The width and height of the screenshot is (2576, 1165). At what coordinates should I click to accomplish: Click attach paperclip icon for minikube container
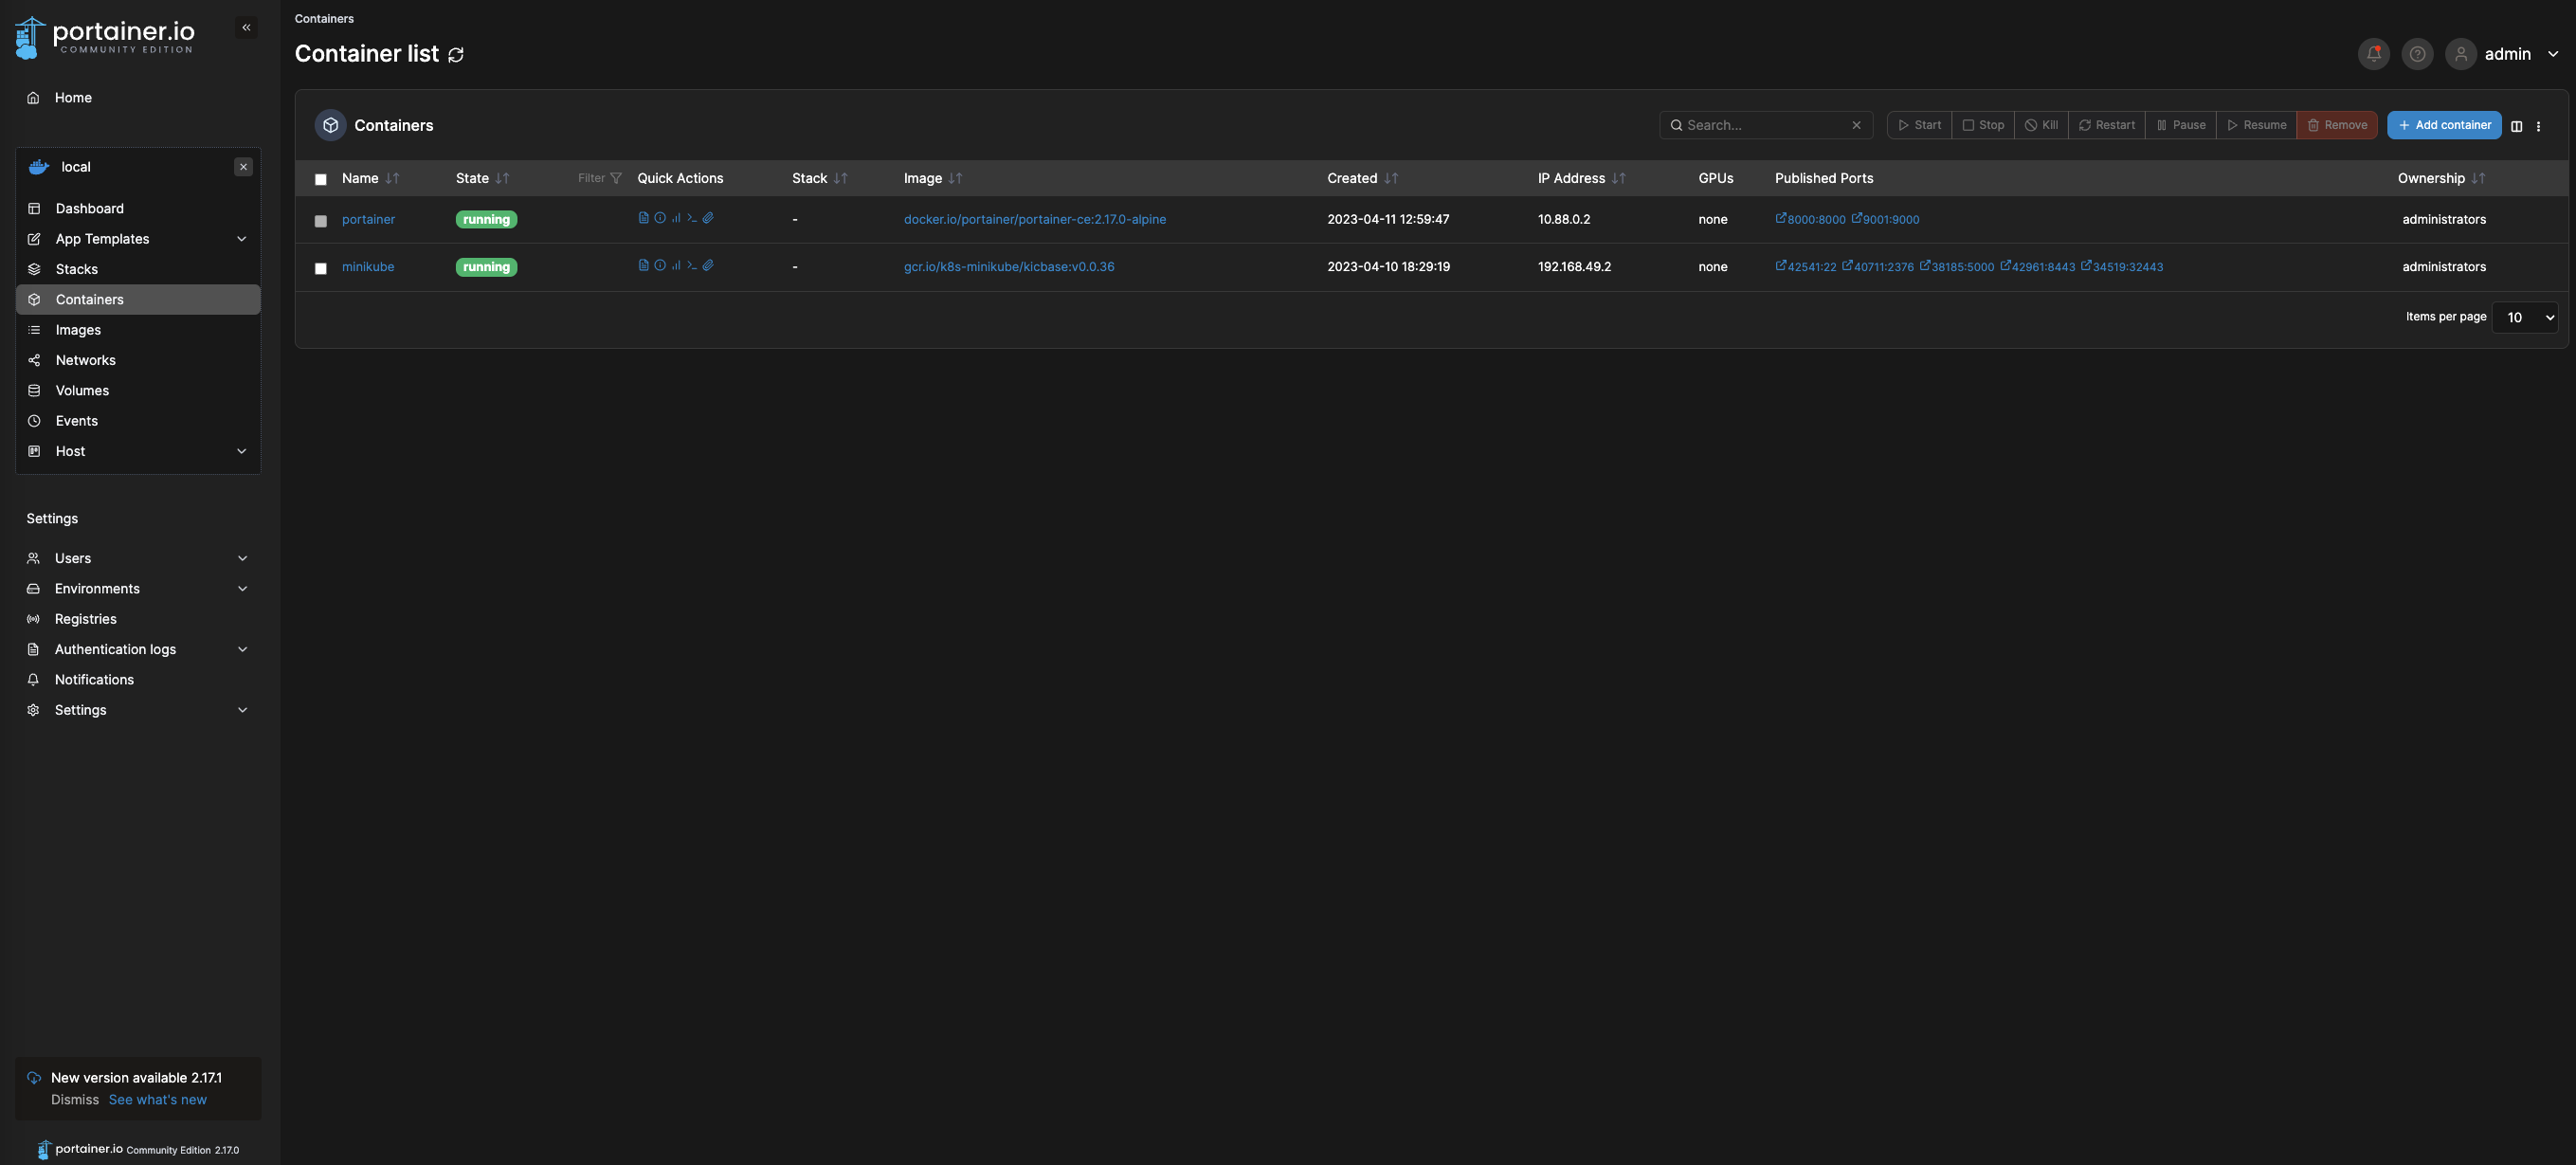[x=708, y=266]
